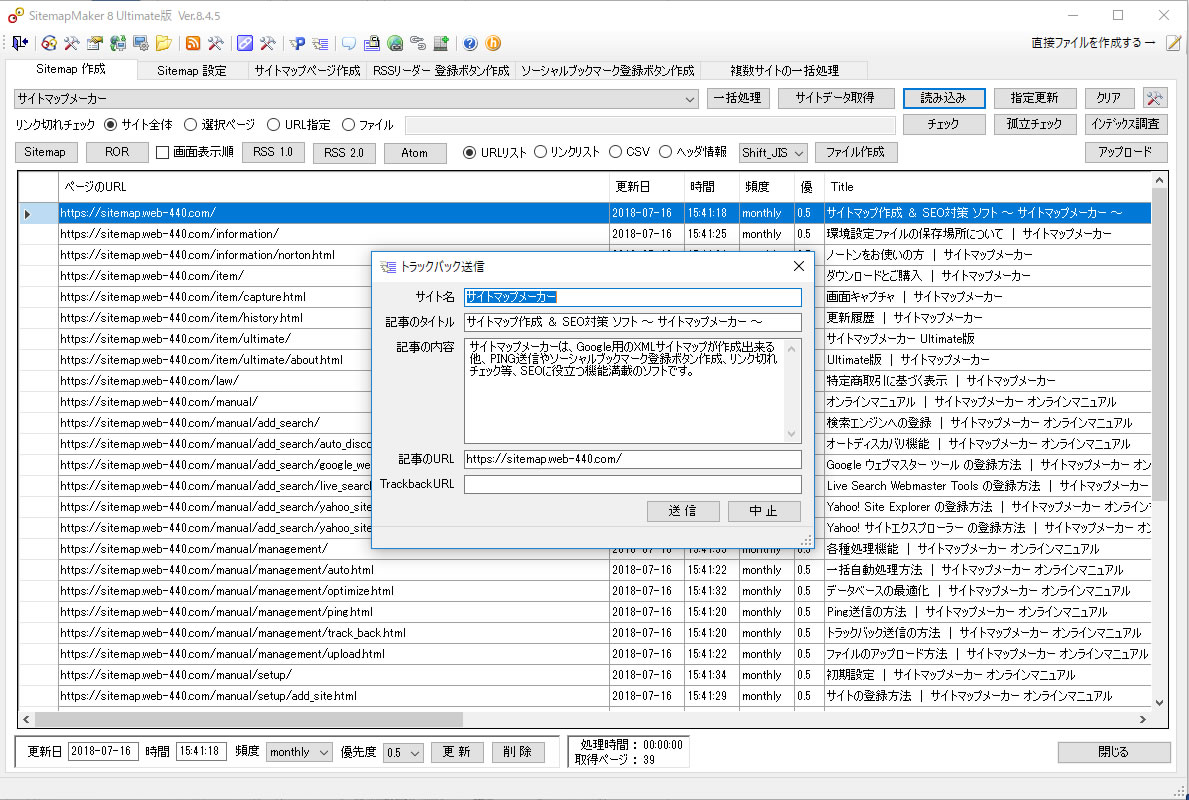Select CSV radio button
Screen dimensions: 1189x800
(615, 152)
